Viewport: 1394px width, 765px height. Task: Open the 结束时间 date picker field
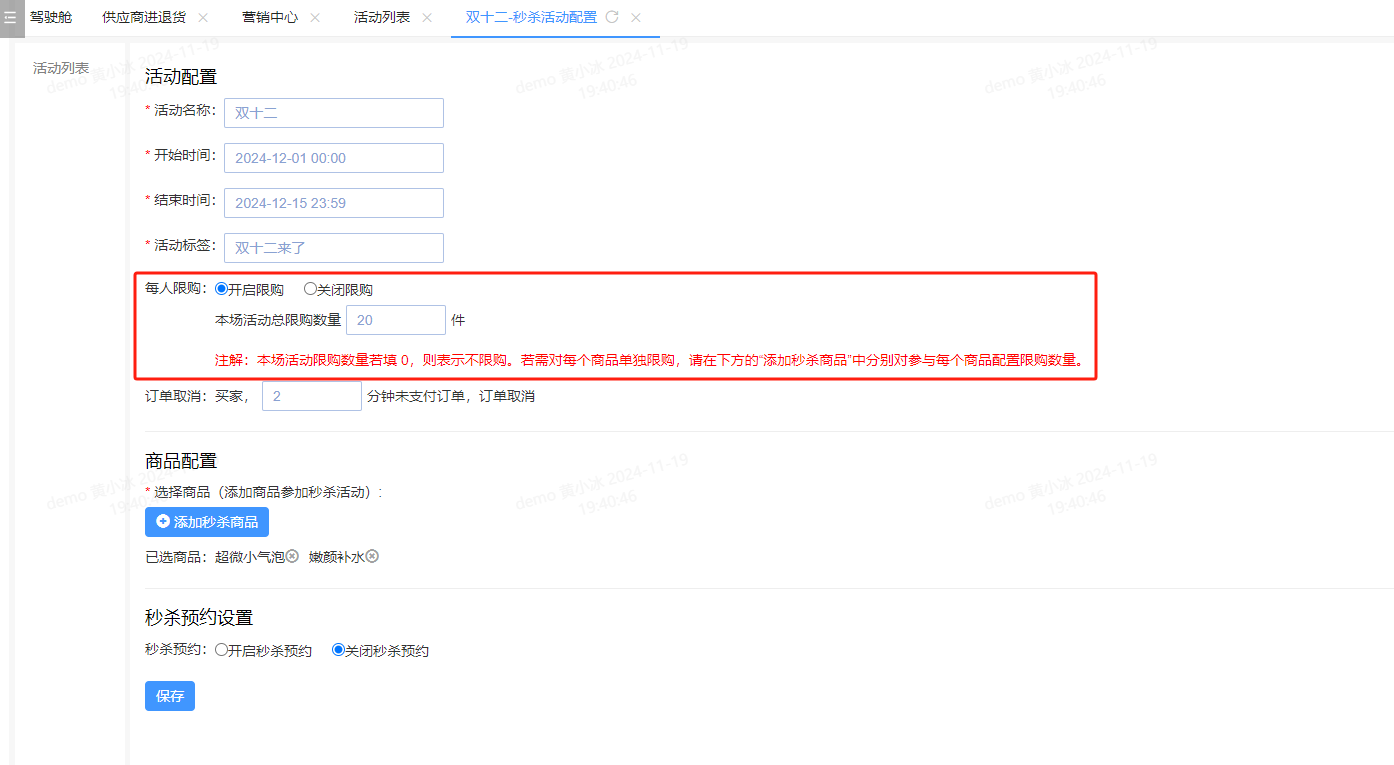[x=333, y=203]
